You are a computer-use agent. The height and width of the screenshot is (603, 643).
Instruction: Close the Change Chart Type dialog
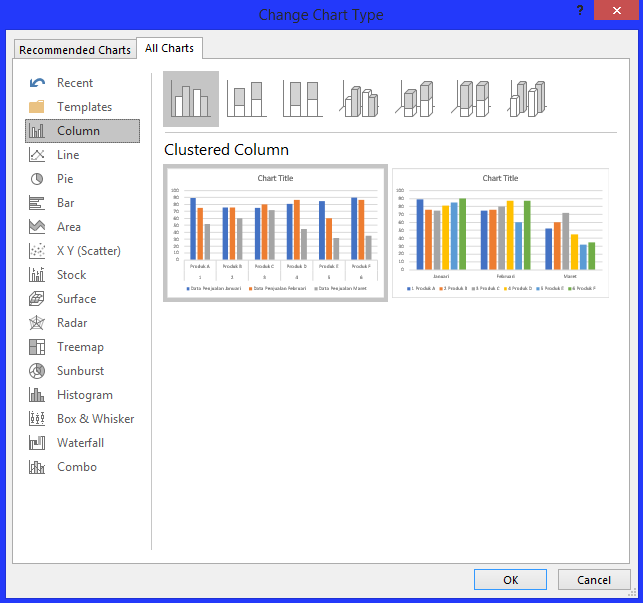click(616, 10)
